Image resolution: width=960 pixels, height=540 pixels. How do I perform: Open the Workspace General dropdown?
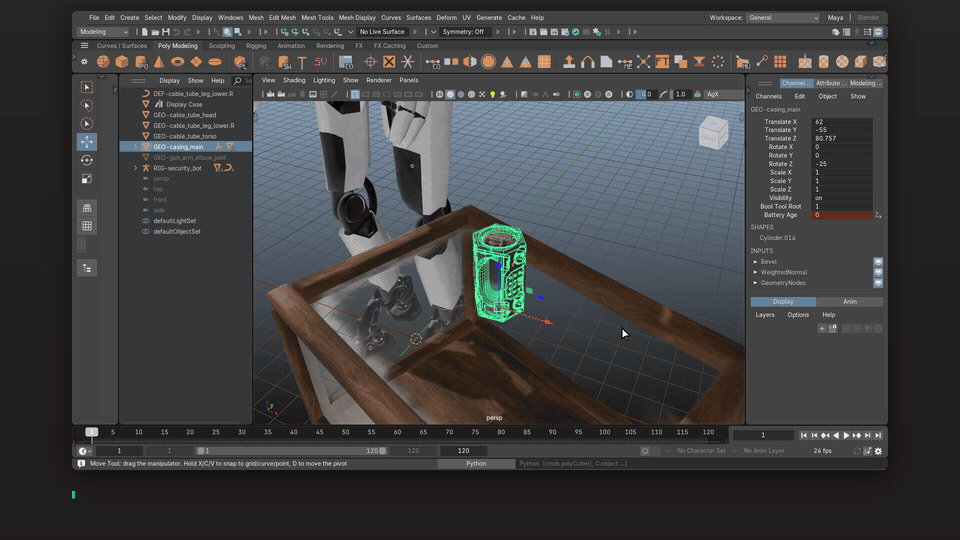click(x=783, y=18)
